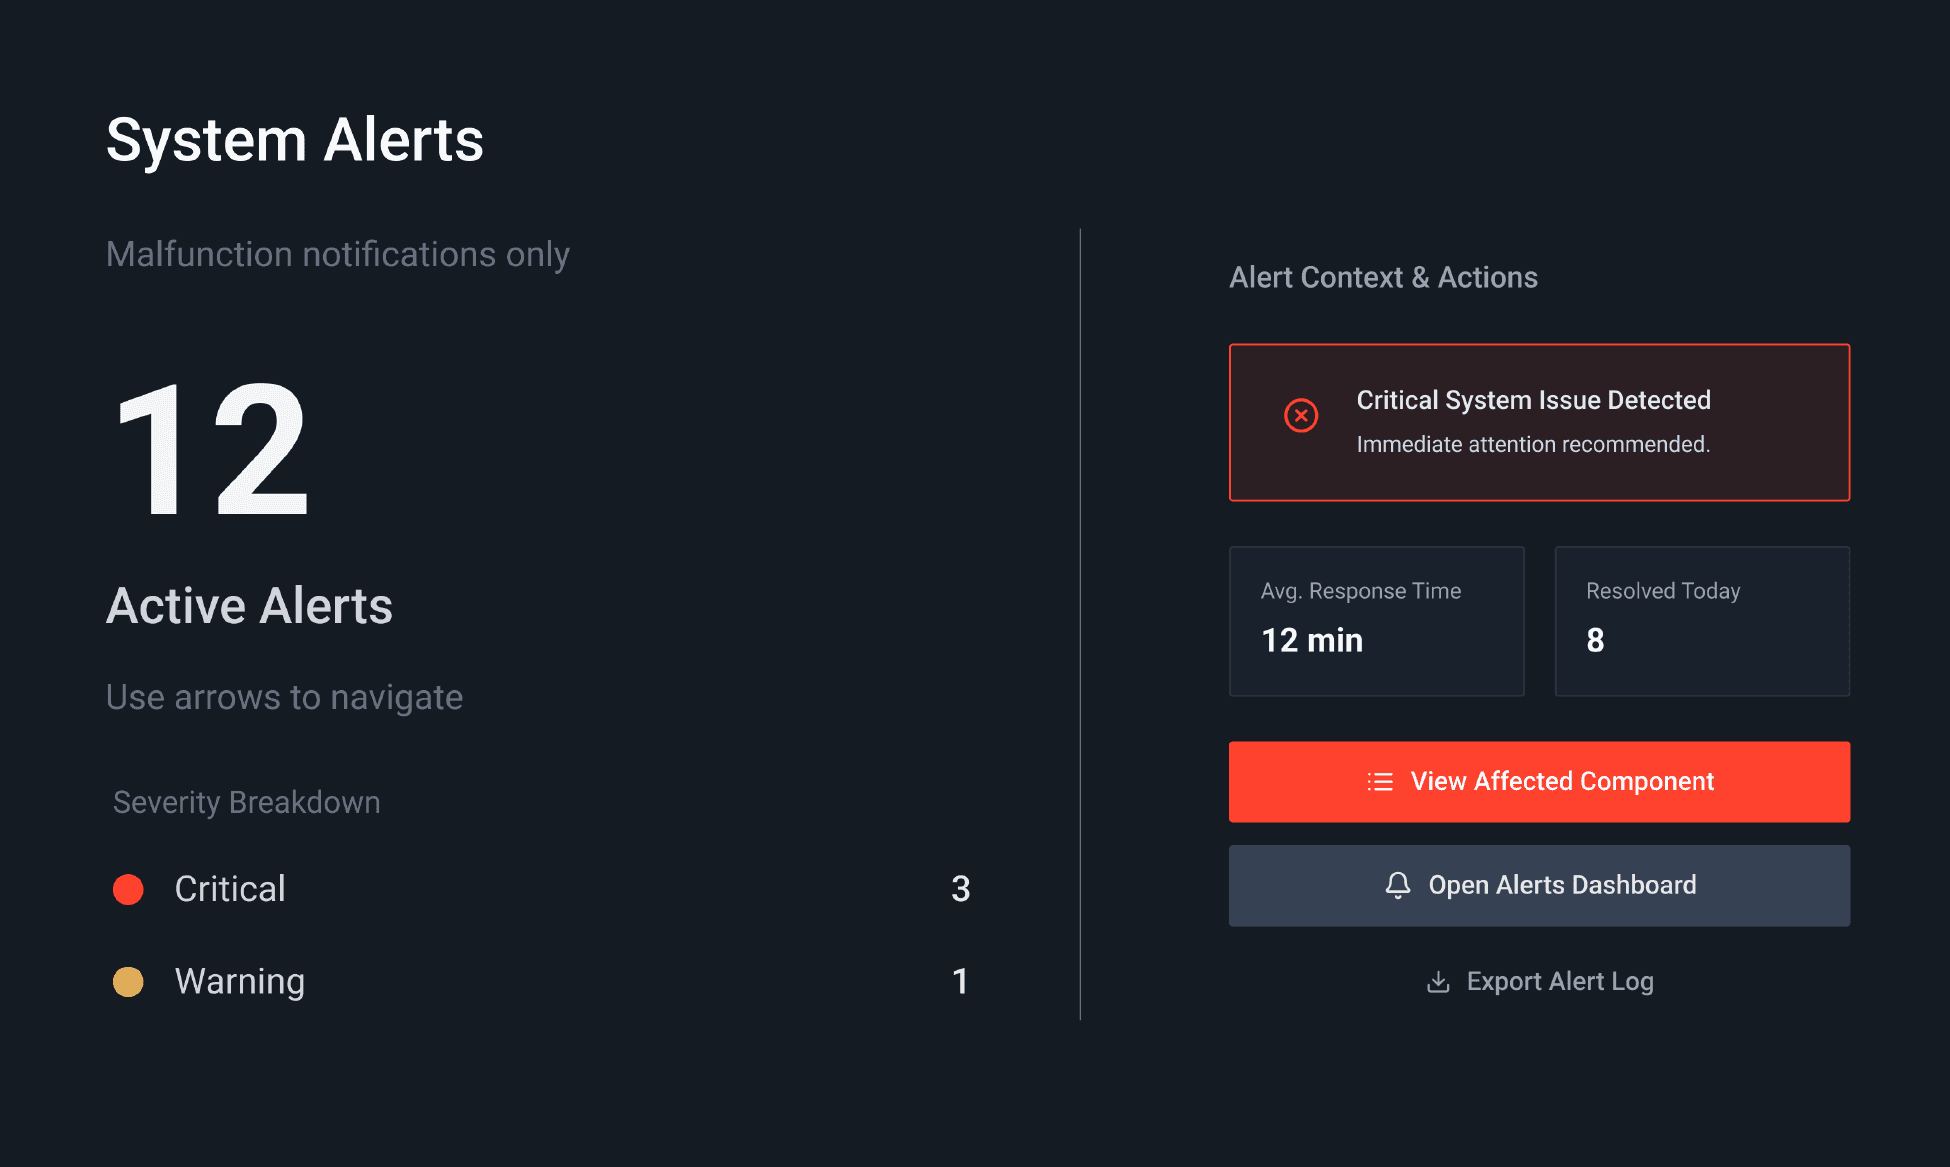Click the Alert Context & Actions header
This screenshot has width=1950, height=1167.
click(x=1384, y=277)
